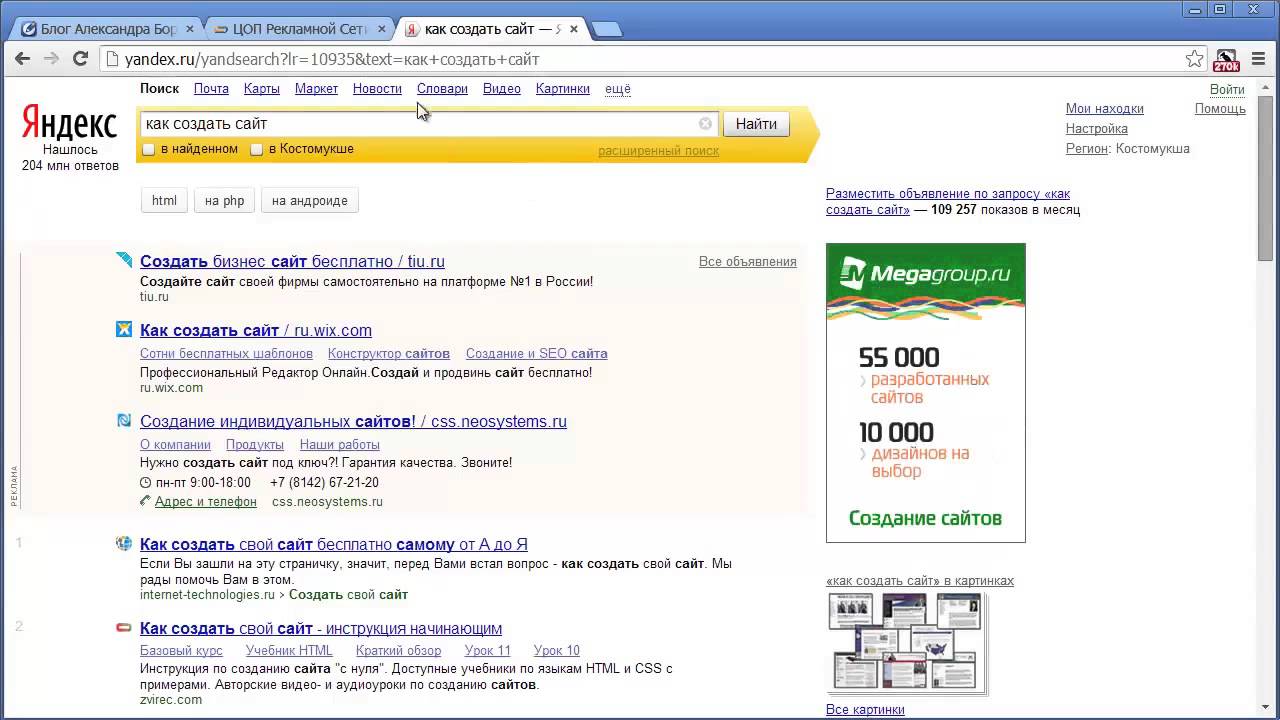Open расширенный поиск link
Viewport: 1280px width, 720px height.
pyautogui.click(x=658, y=151)
